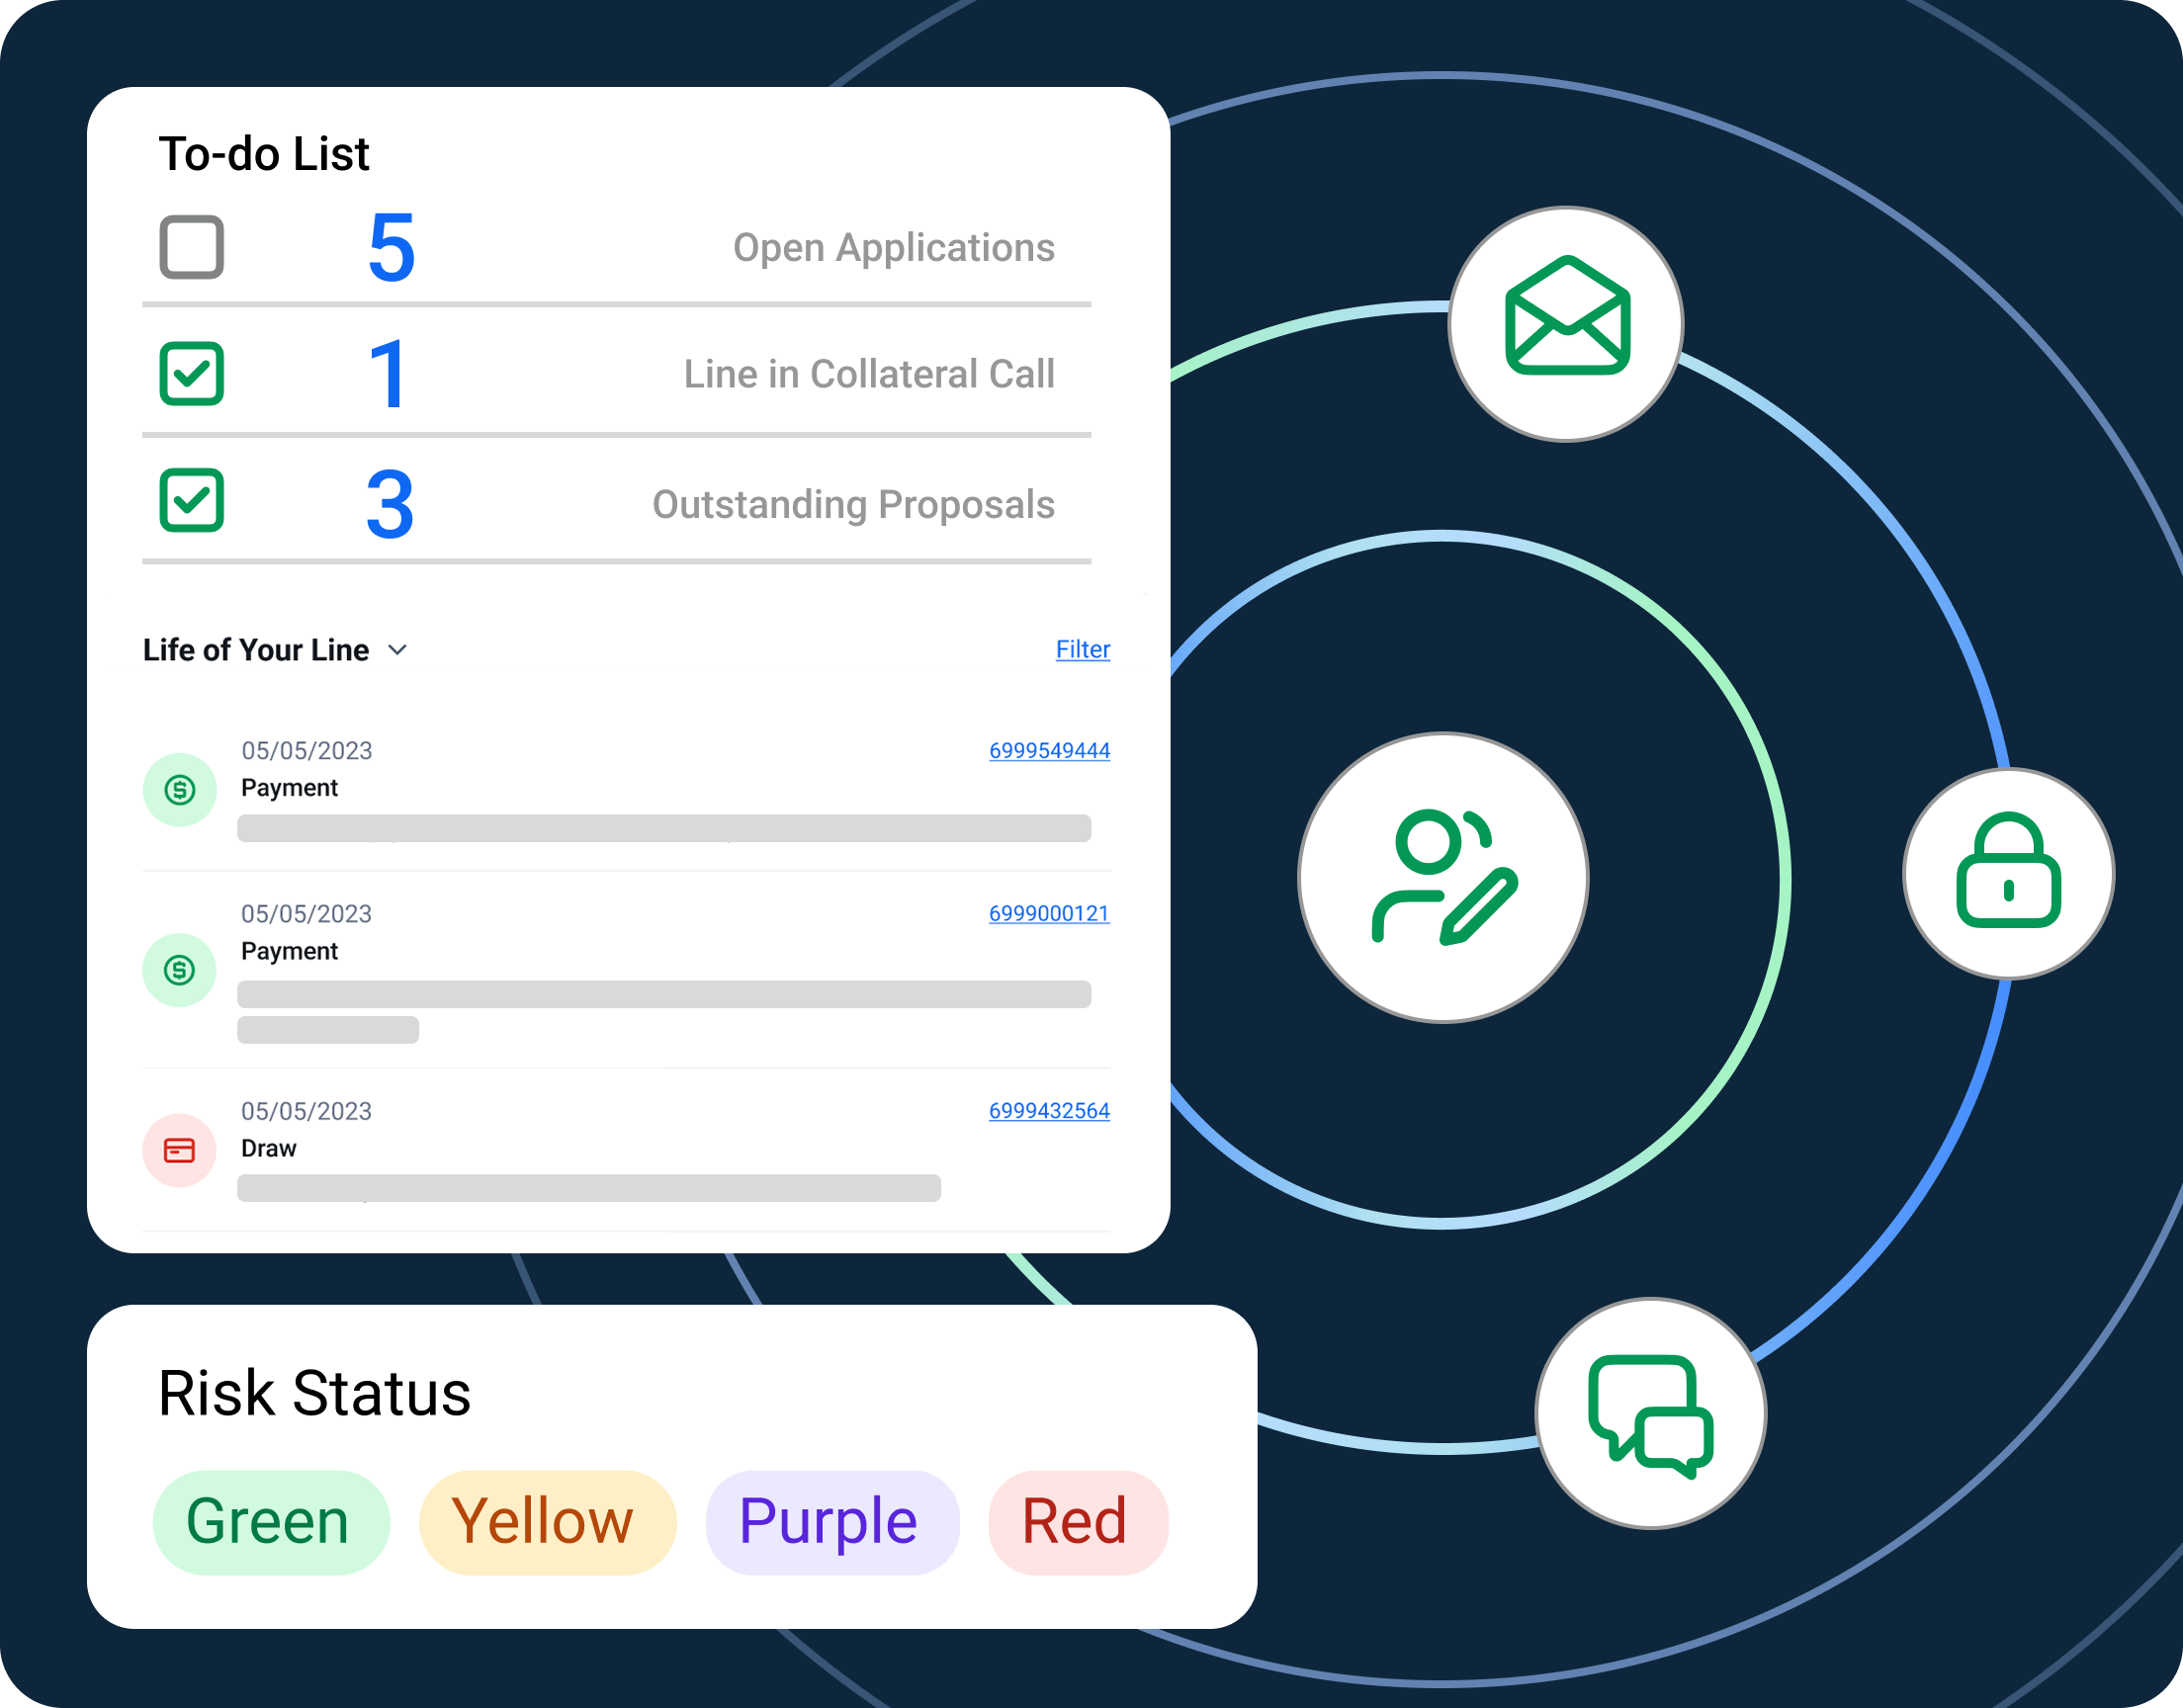Click the open envelope mail icon
The image size is (2183, 1708).
[1567, 324]
